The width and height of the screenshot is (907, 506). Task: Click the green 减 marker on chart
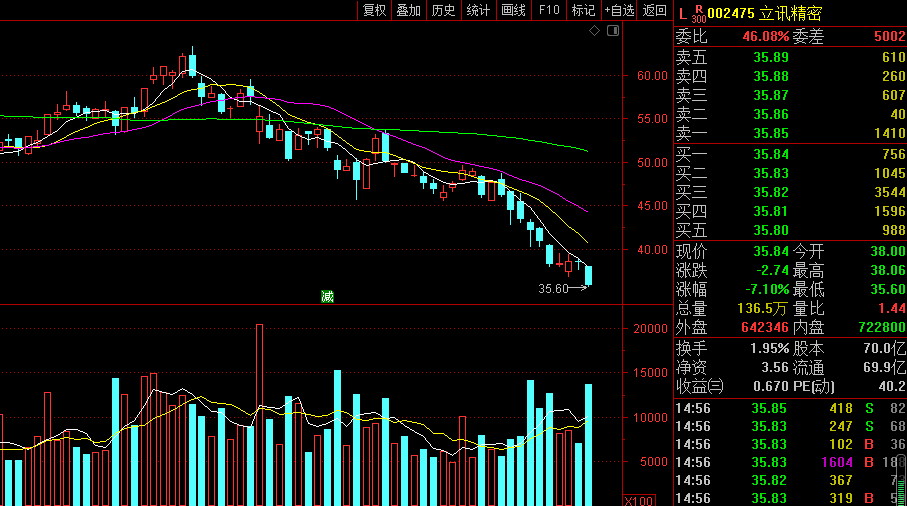(x=327, y=297)
